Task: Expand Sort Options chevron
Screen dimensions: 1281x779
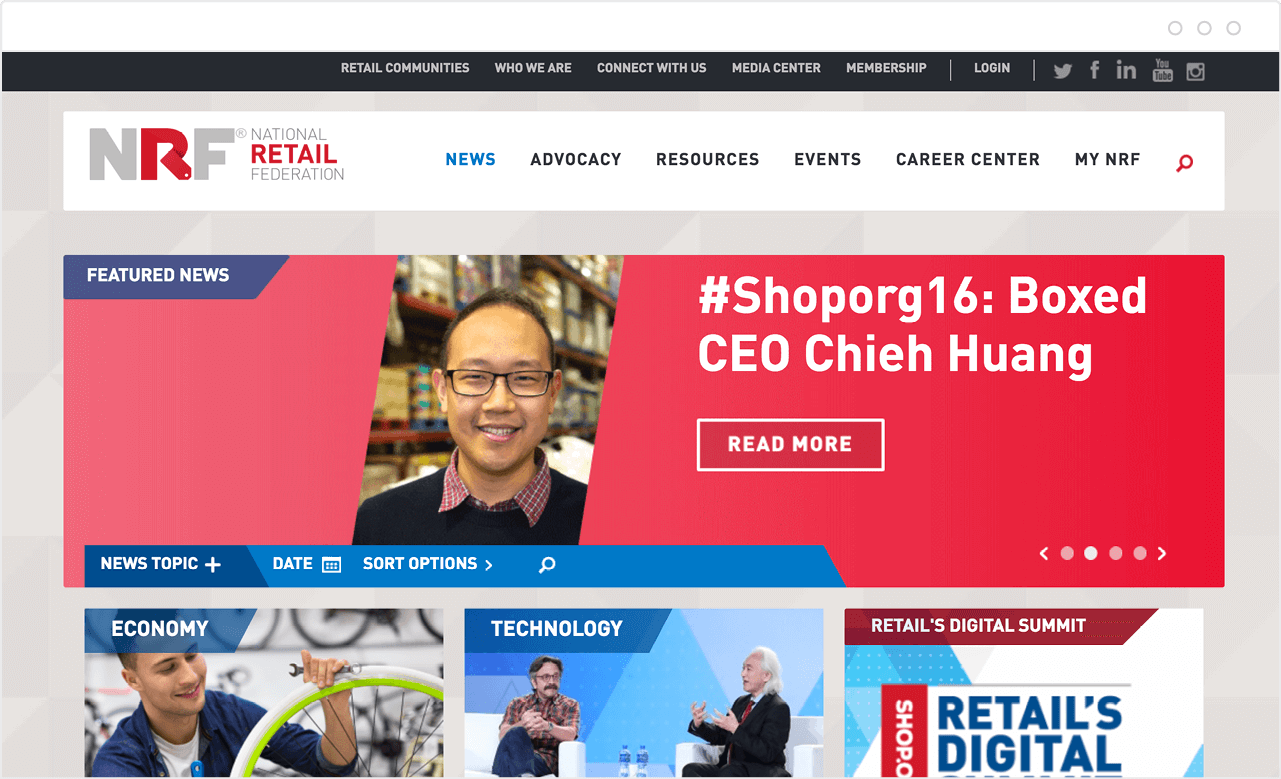Action: click(488, 565)
